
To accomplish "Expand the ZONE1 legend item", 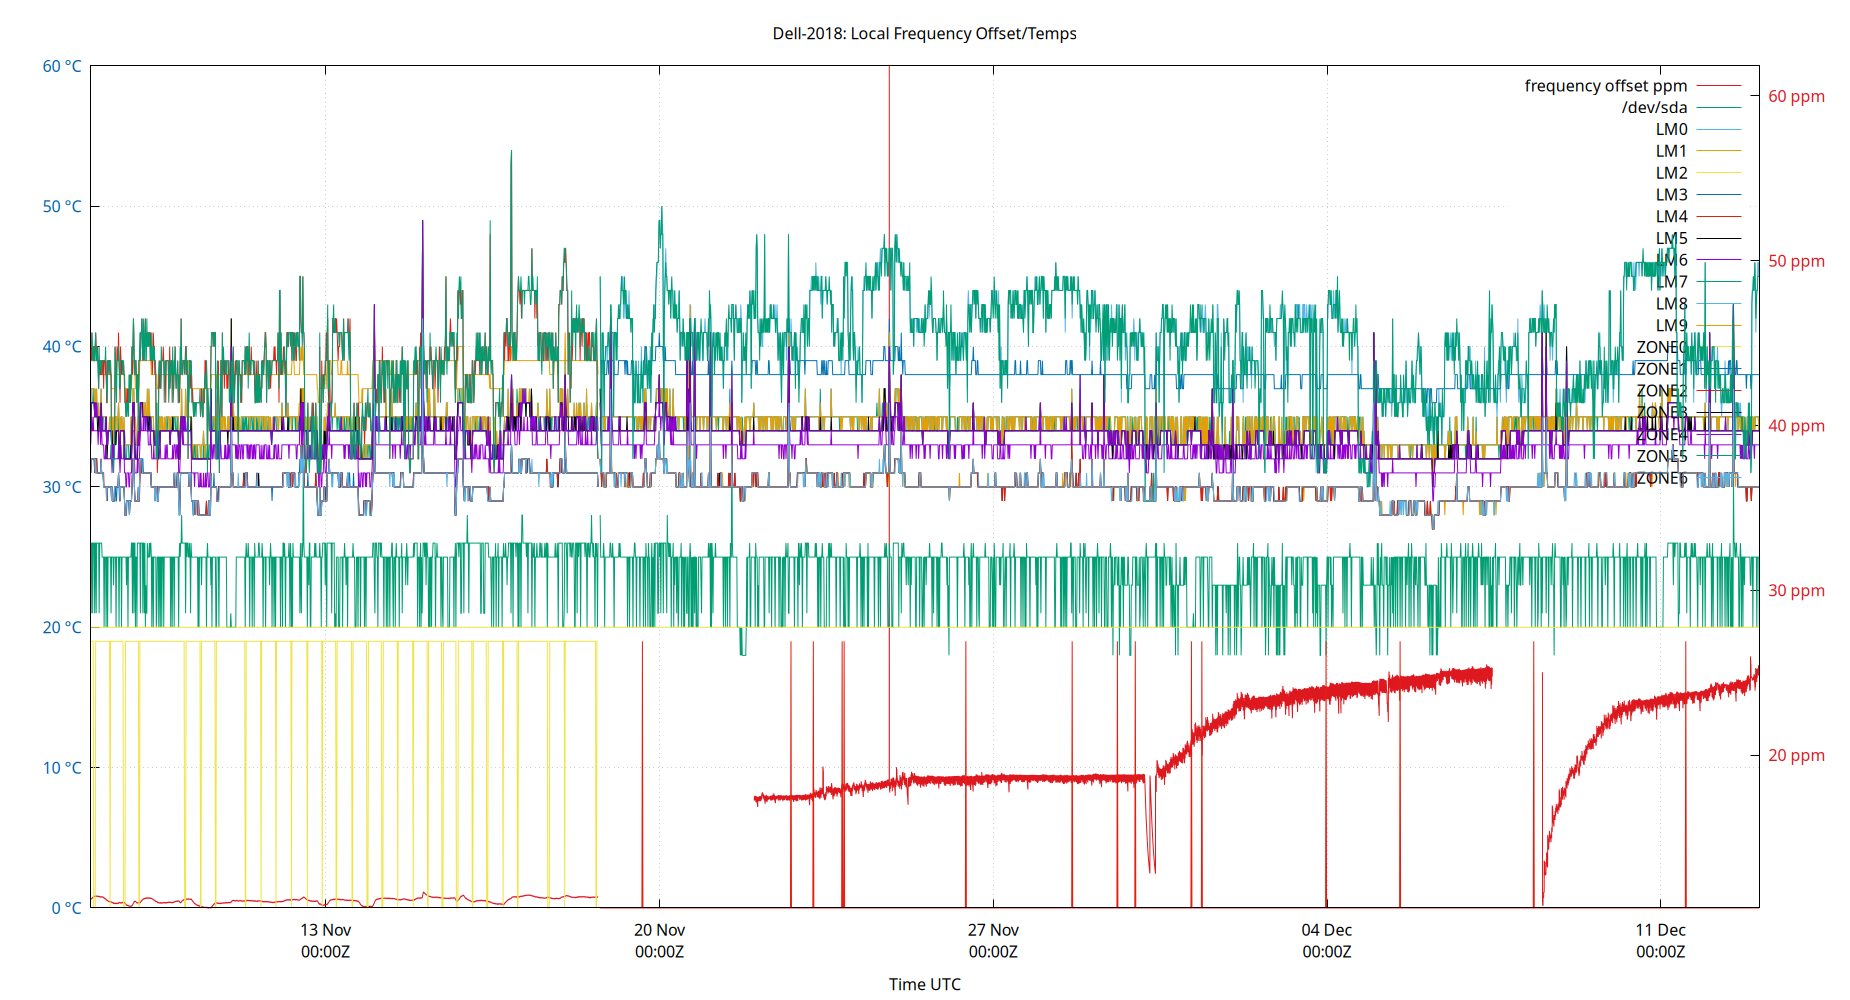I will coord(1662,368).
